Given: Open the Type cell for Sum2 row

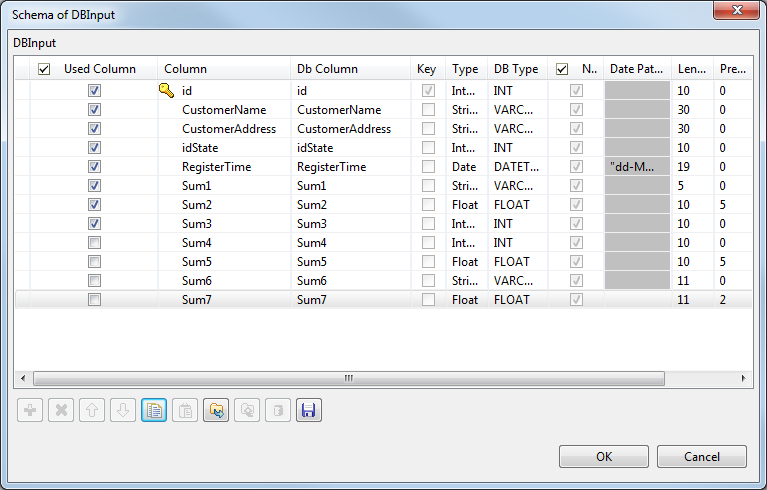Looking at the screenshot, I should (465, 204).
